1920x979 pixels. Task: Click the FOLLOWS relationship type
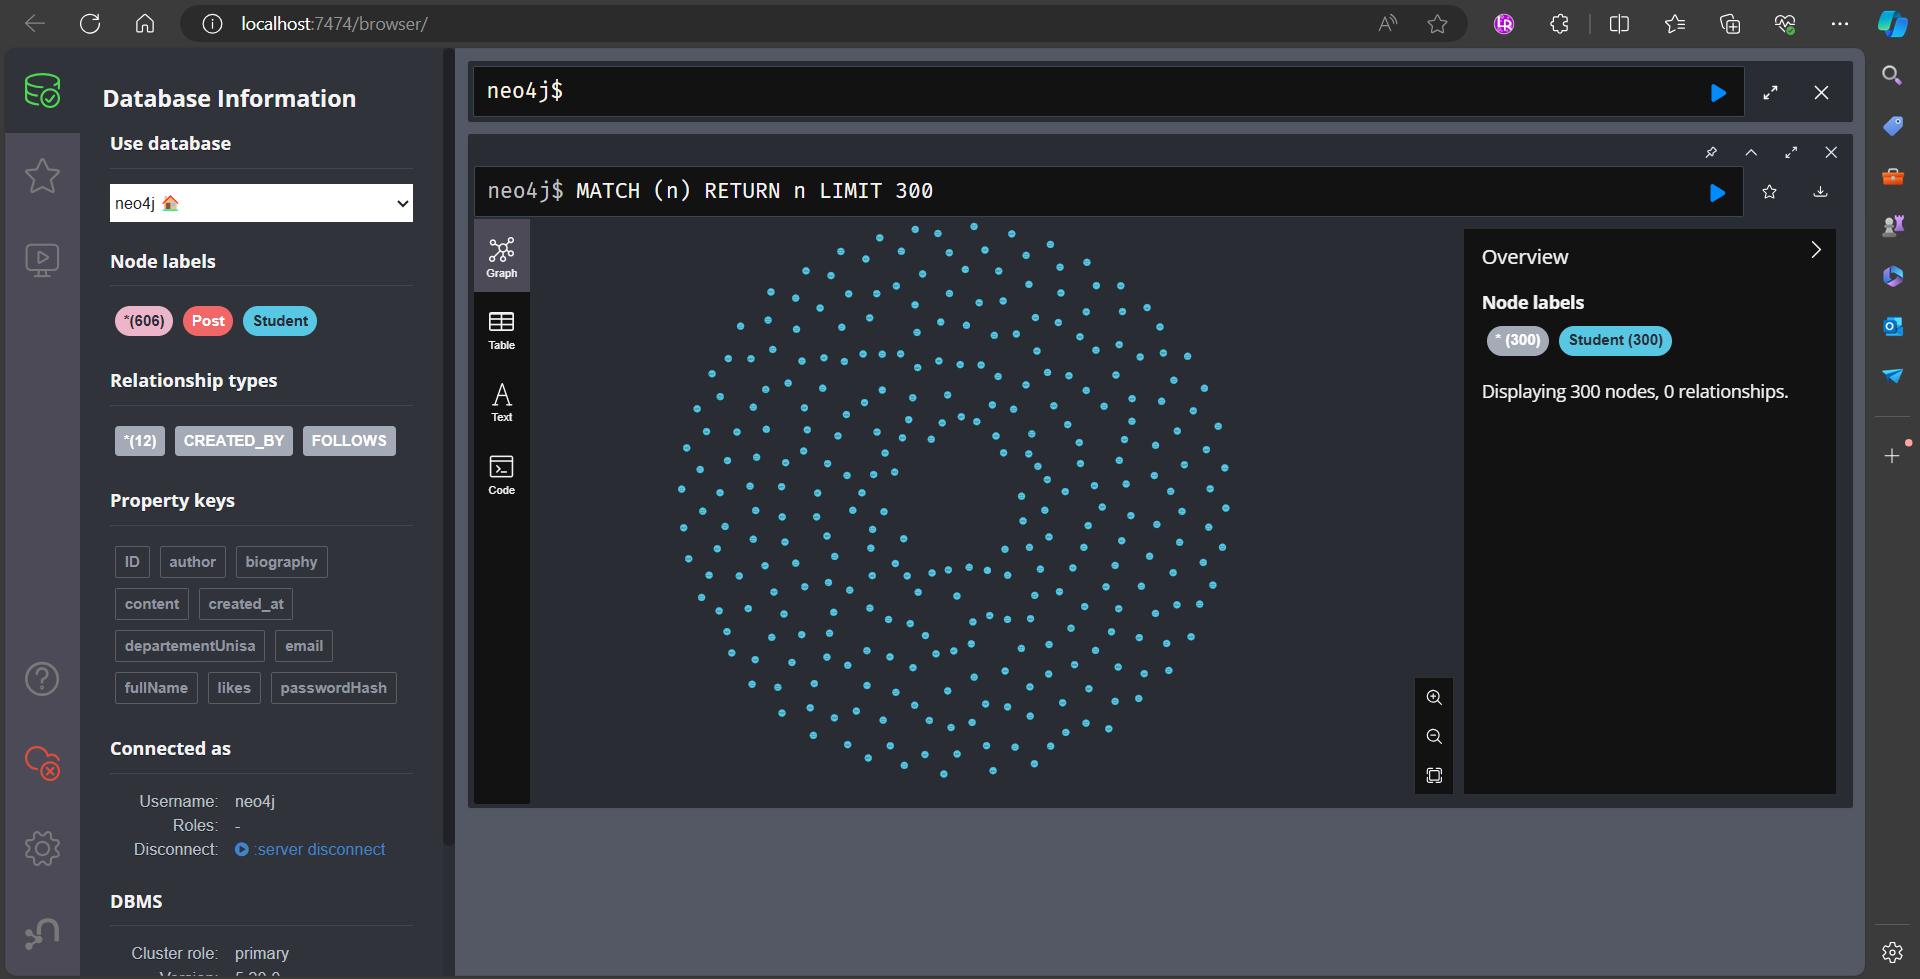349,441
